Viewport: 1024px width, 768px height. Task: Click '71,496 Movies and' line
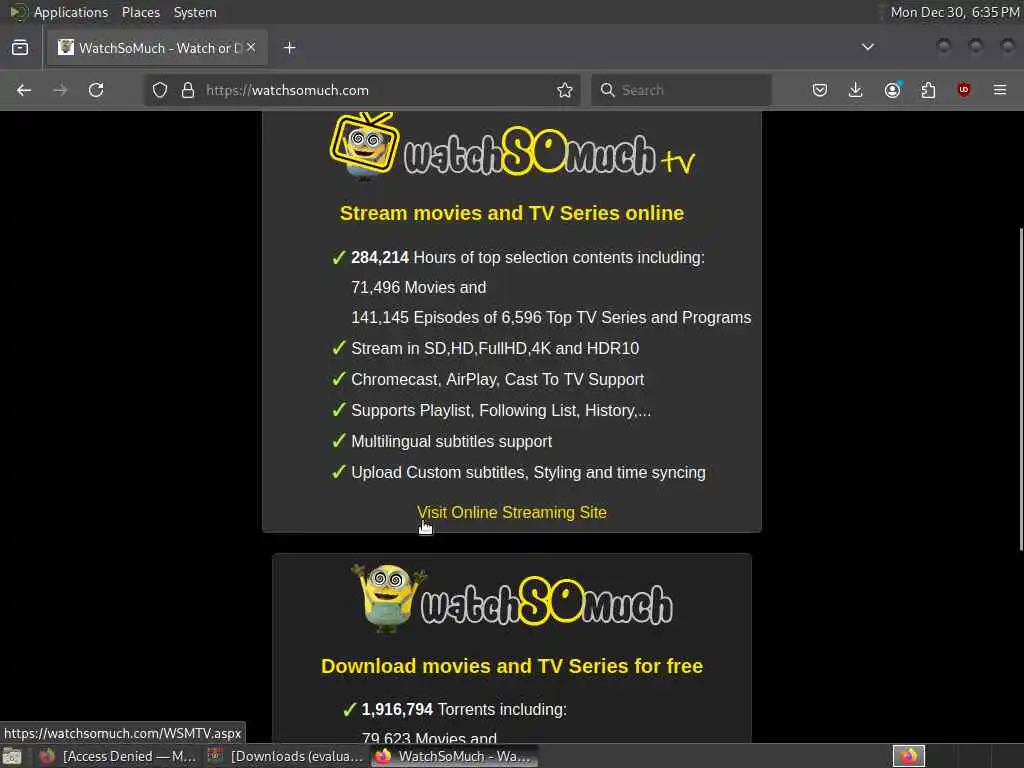click(x=419, y=287)
